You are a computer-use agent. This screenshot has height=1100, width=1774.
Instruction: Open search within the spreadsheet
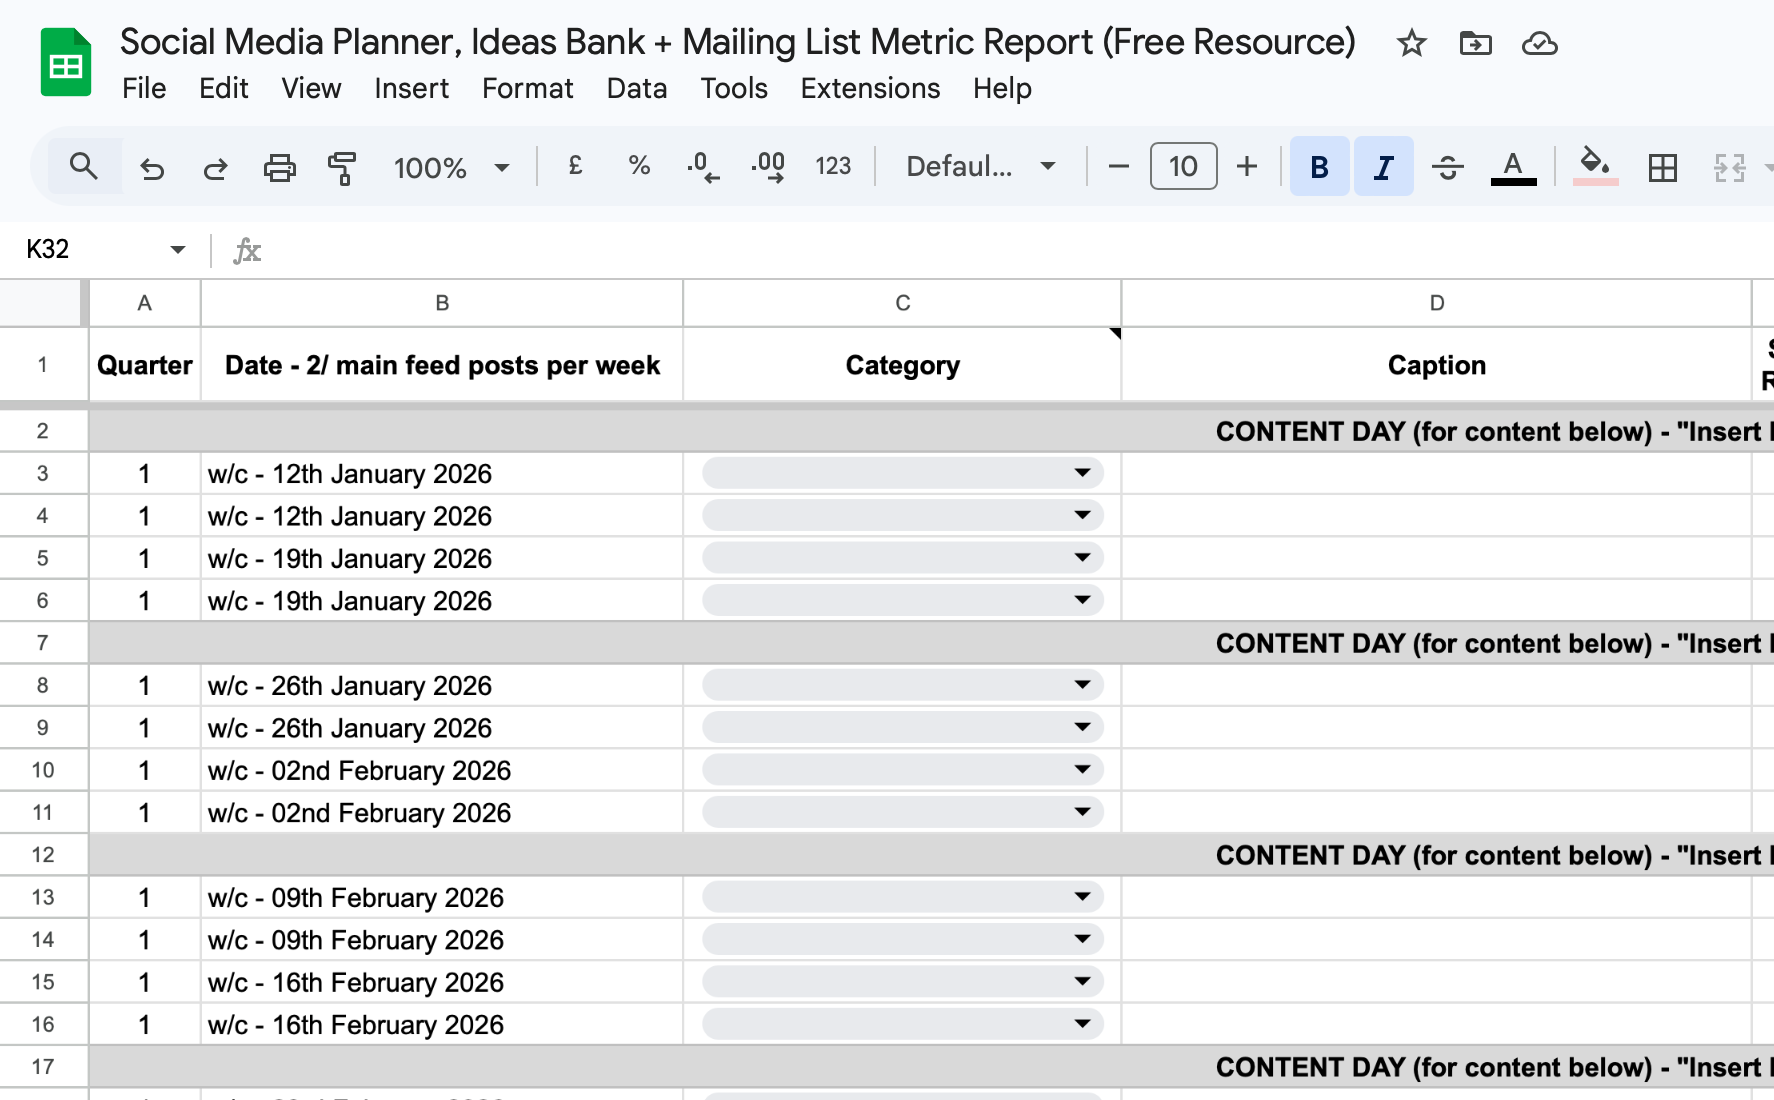[x=84, y=166]
